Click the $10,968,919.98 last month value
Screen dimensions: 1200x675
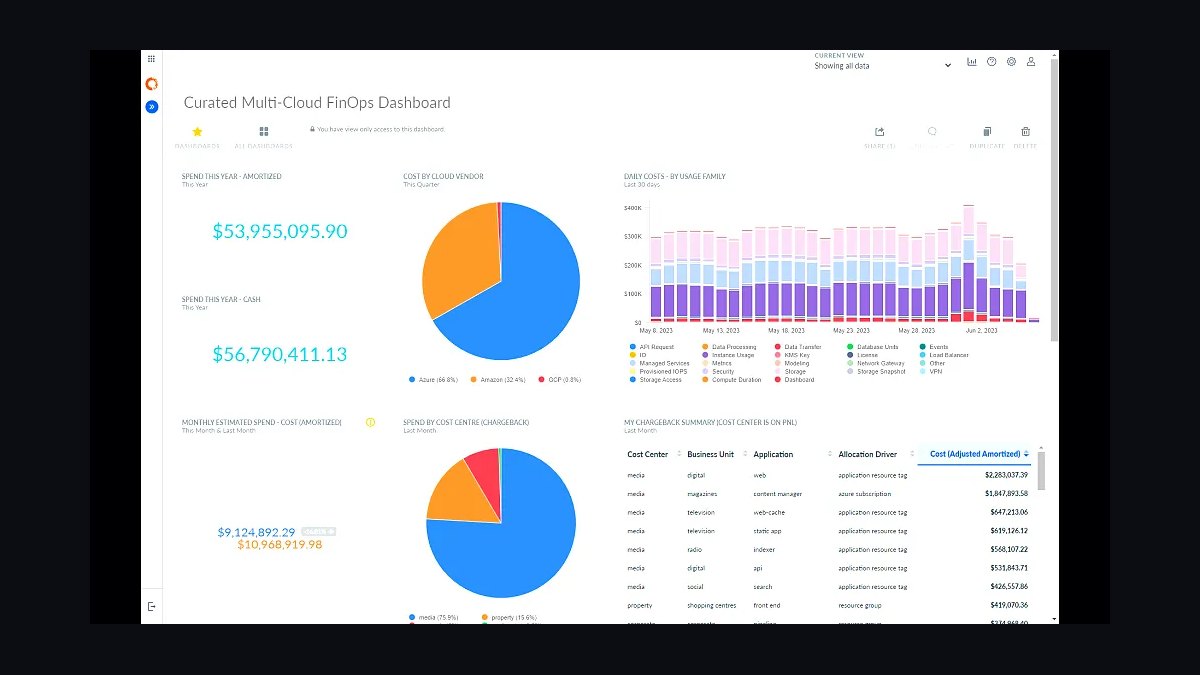[280, 544]
